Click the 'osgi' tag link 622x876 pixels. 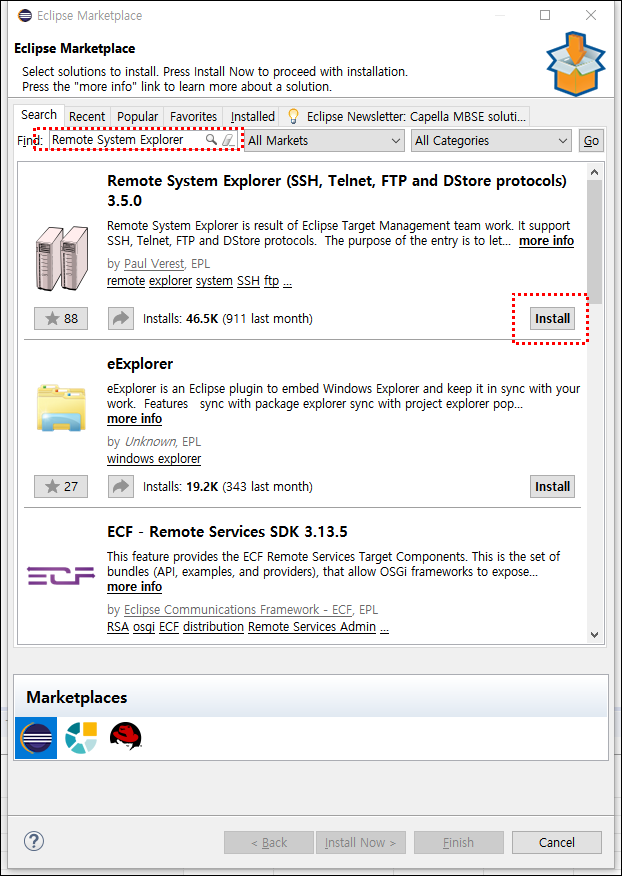click(x=144, y=627)
